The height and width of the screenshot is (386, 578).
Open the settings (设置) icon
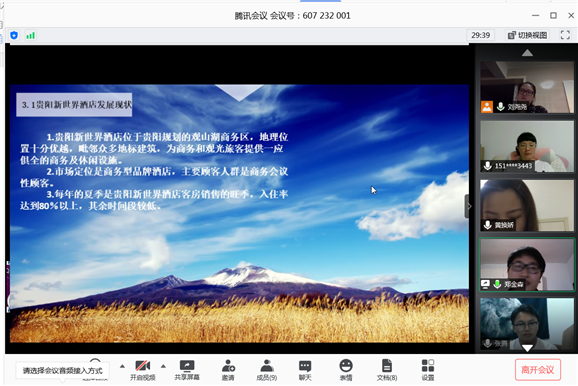[x=428, y=370]
